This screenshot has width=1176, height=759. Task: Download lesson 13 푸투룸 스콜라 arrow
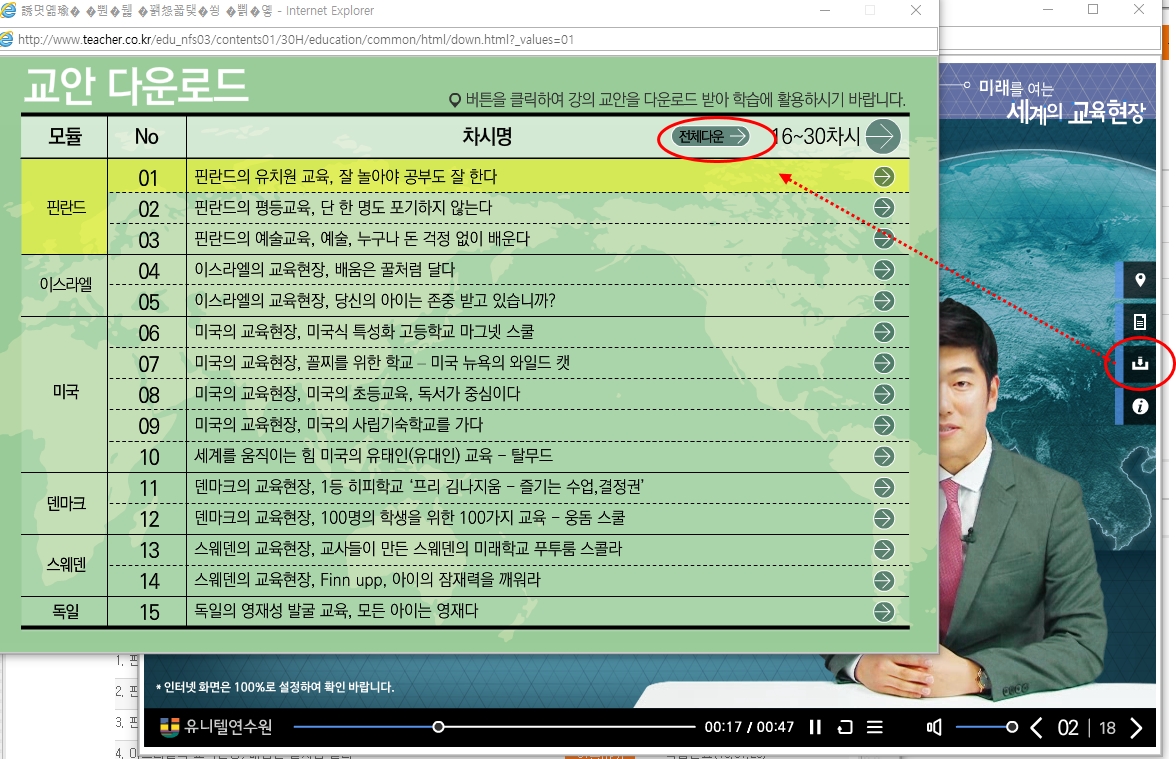(884, 550)
